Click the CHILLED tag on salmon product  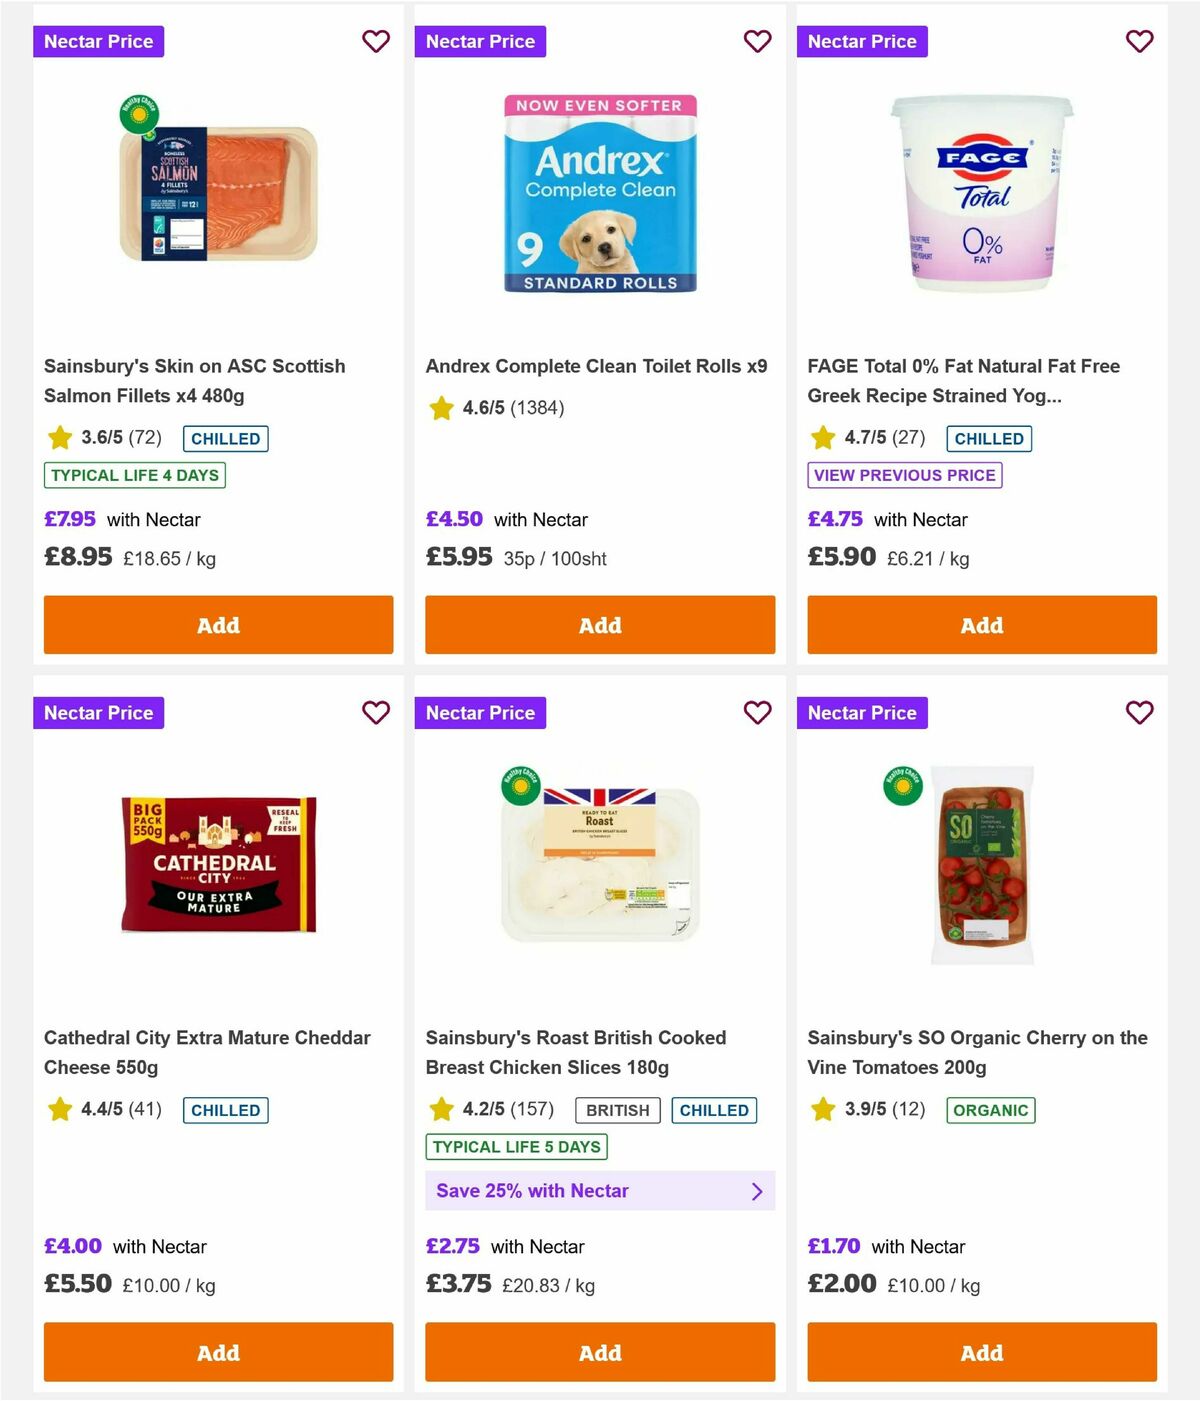225,438
